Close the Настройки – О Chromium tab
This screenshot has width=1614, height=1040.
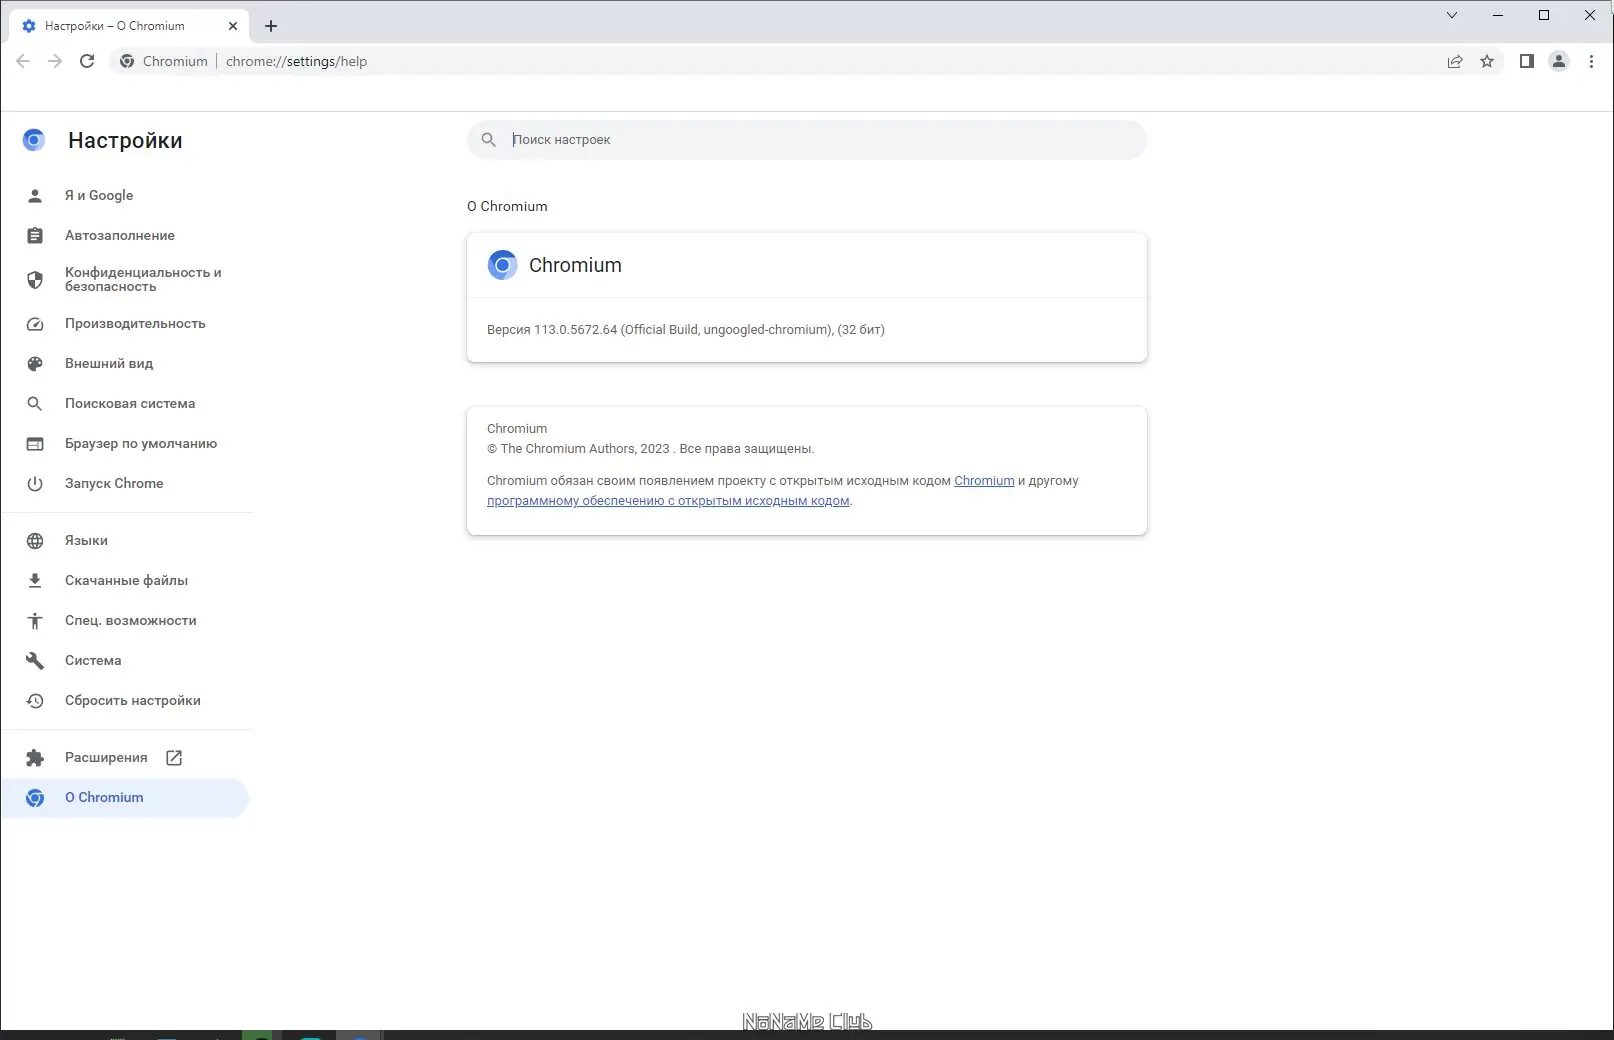233,26
